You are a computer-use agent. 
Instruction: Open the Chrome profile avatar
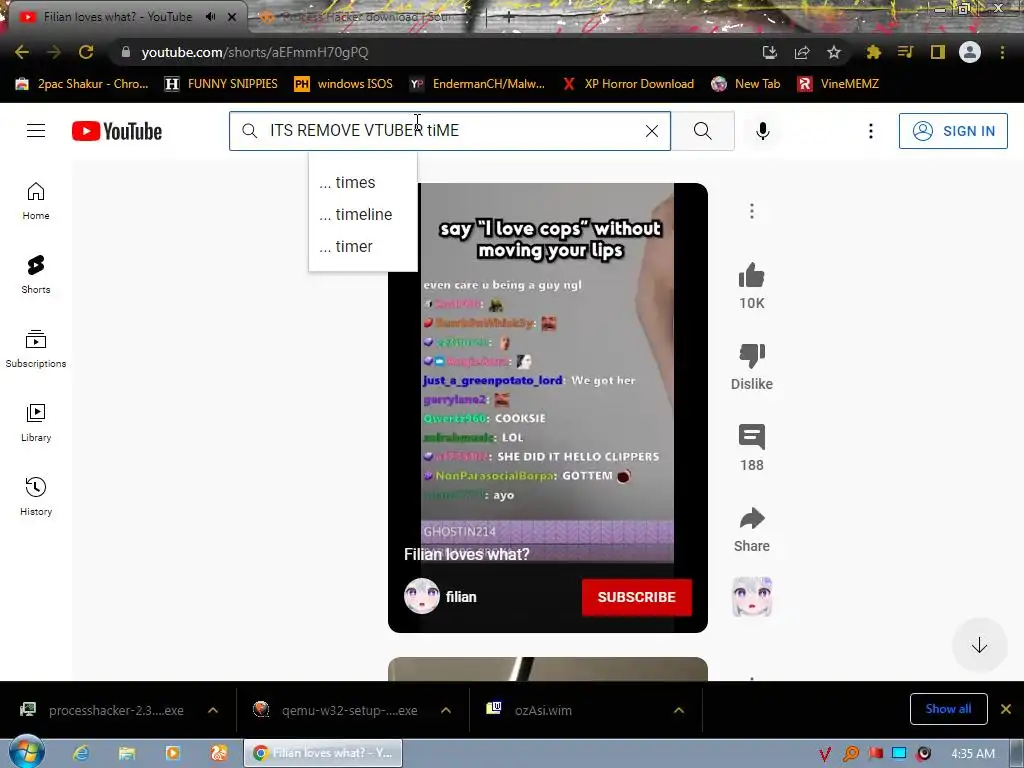pyautogui.click(x=970, y=52)
